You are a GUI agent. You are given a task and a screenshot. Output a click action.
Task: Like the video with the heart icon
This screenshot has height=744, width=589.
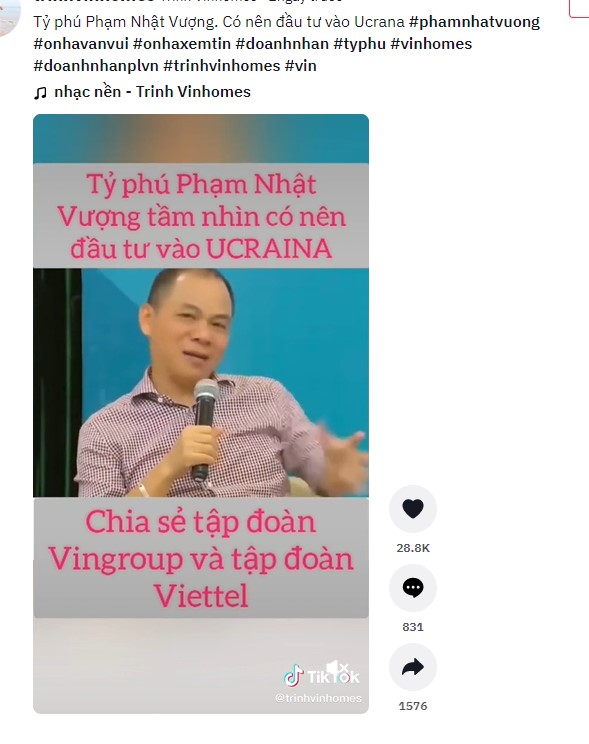pos(412,509)
